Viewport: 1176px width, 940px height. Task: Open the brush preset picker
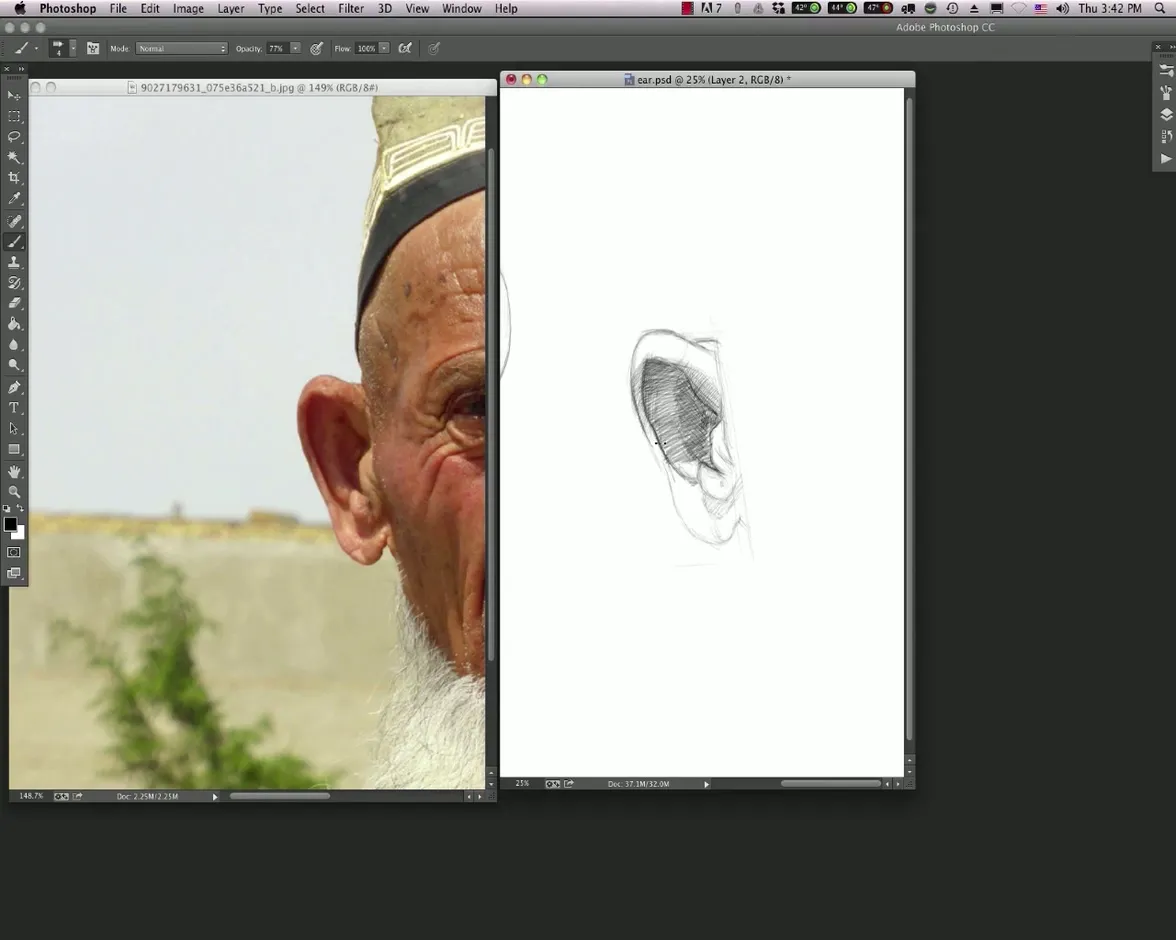click(61, 48)
